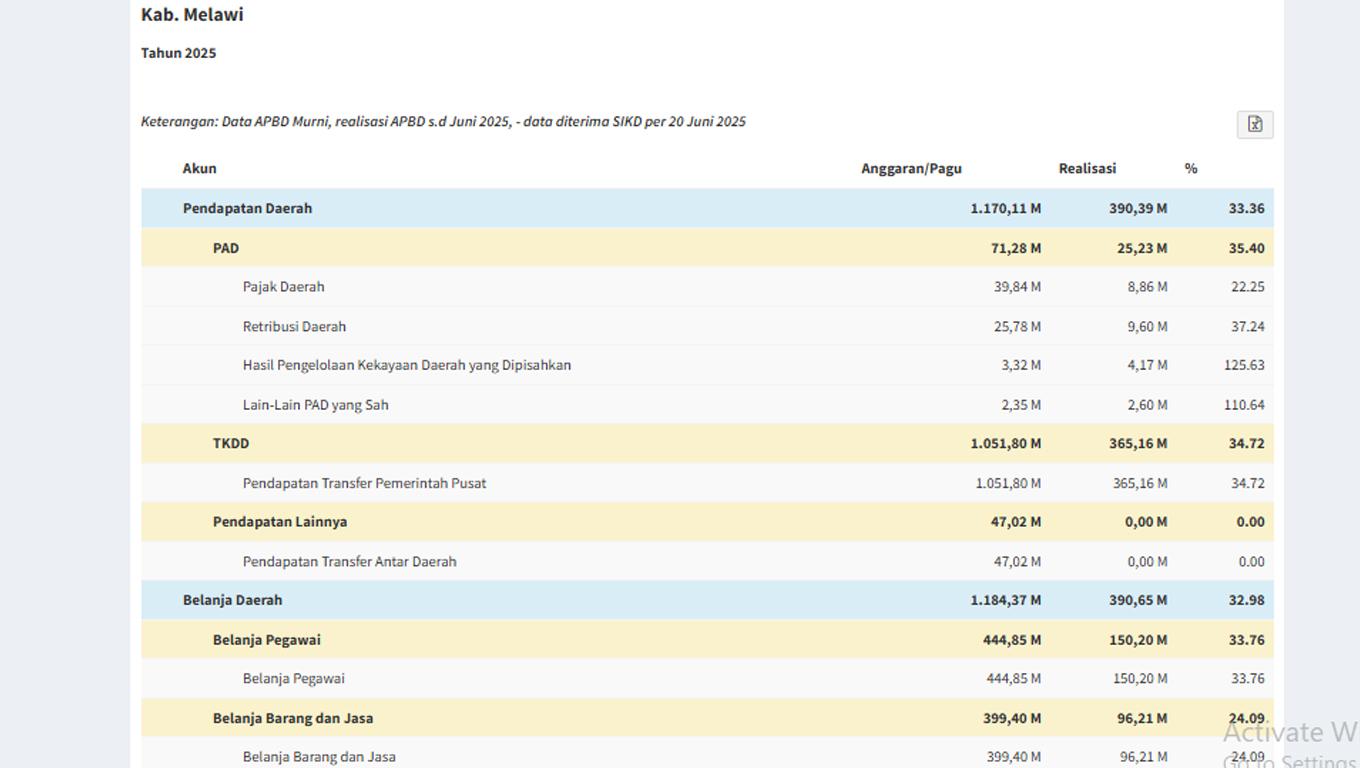Select the Belanja Daerah row label
Image resolution: width=1360 pixels, height=768 pixels.
tap(232, 600)
